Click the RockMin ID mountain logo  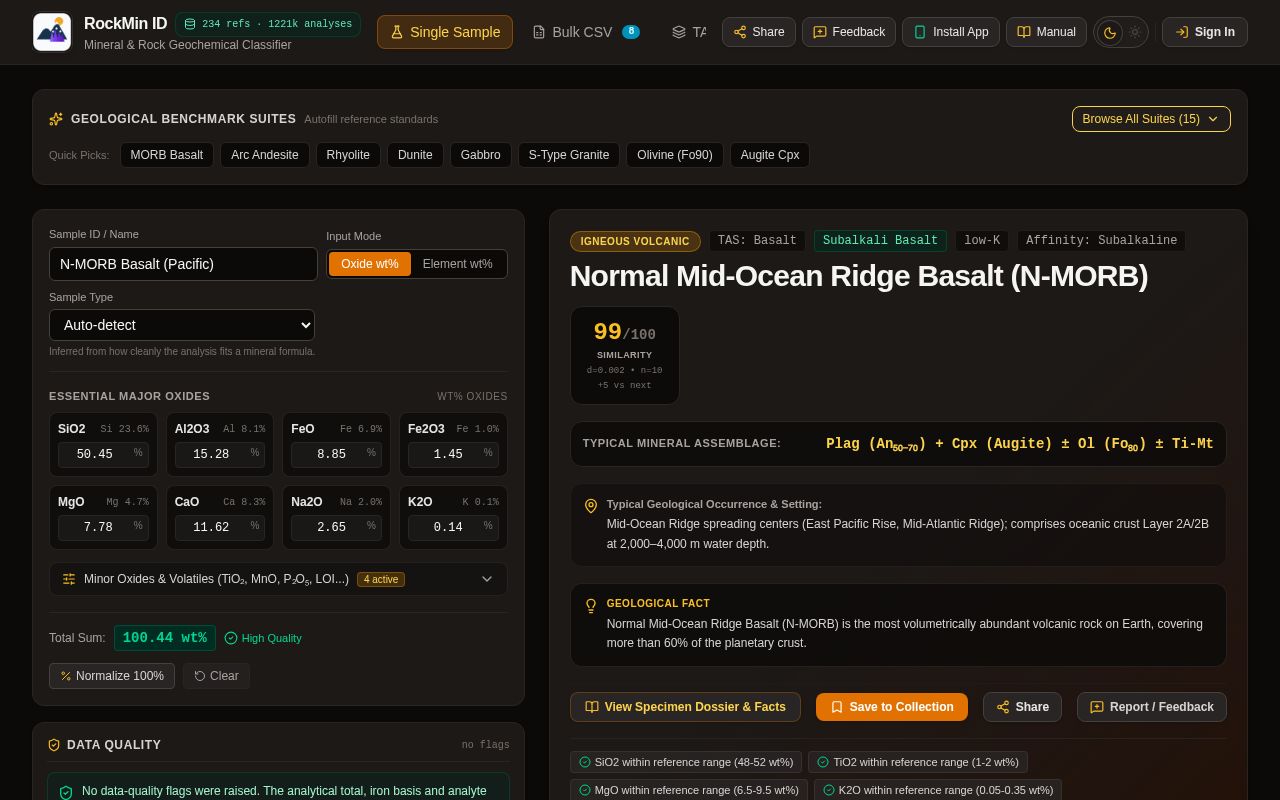pyautogui.click(x=52, y=32)
